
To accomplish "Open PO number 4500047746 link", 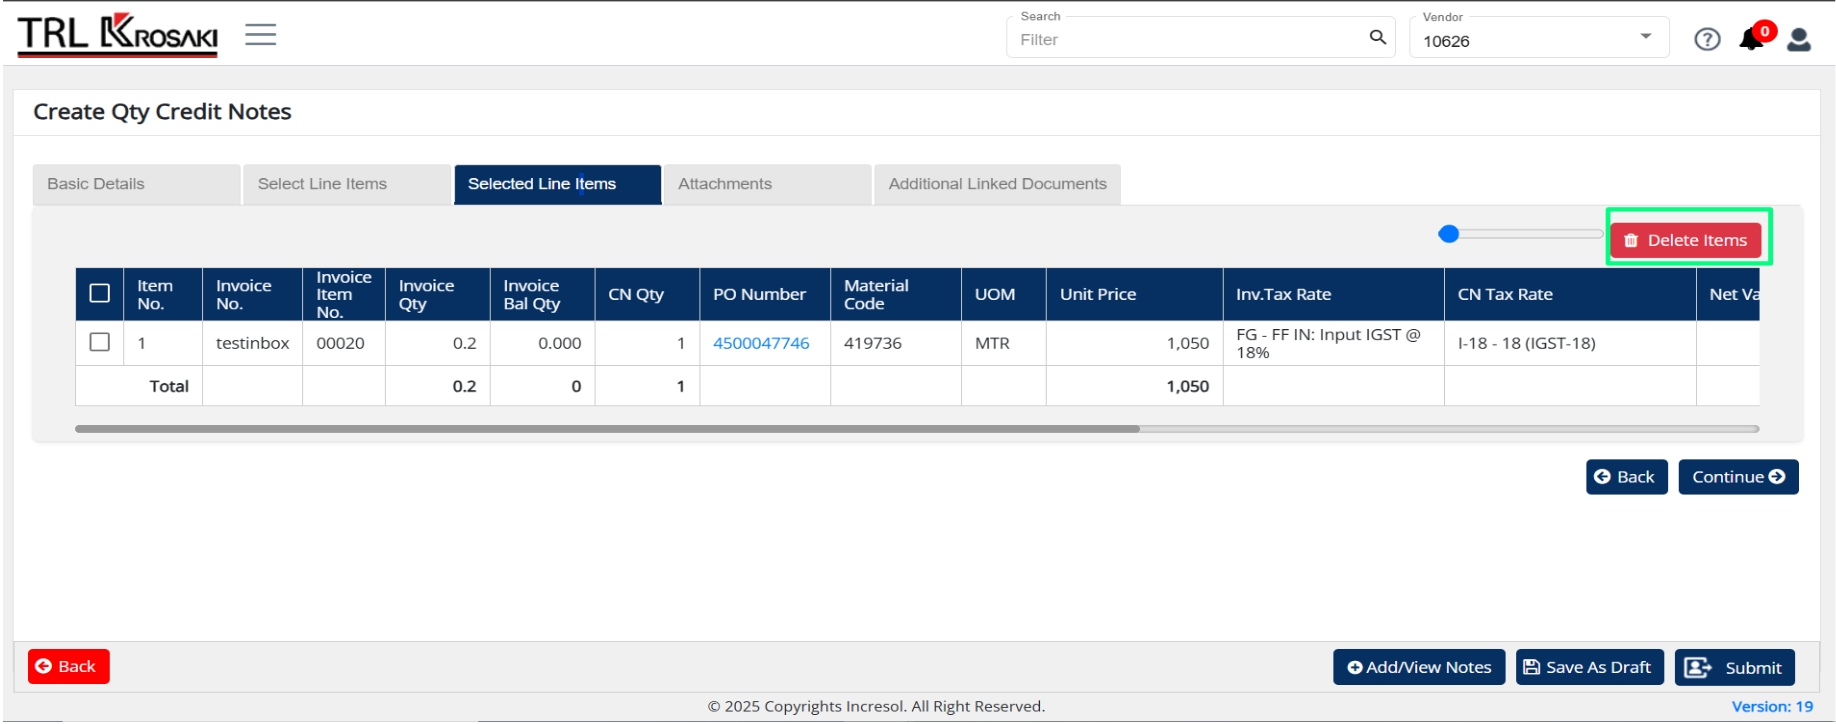I will pyautogui.click(x=761, y=343).
